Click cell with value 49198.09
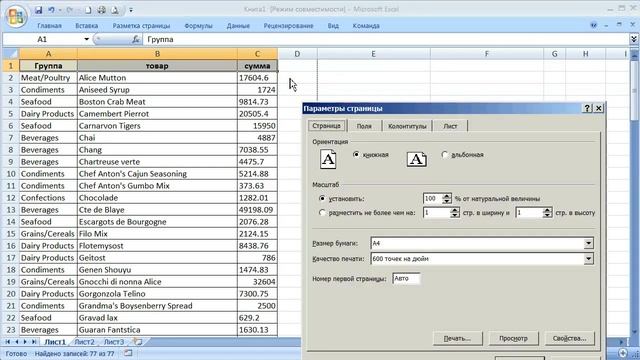Viewport: 640px width, 360px height. point(258,210)
